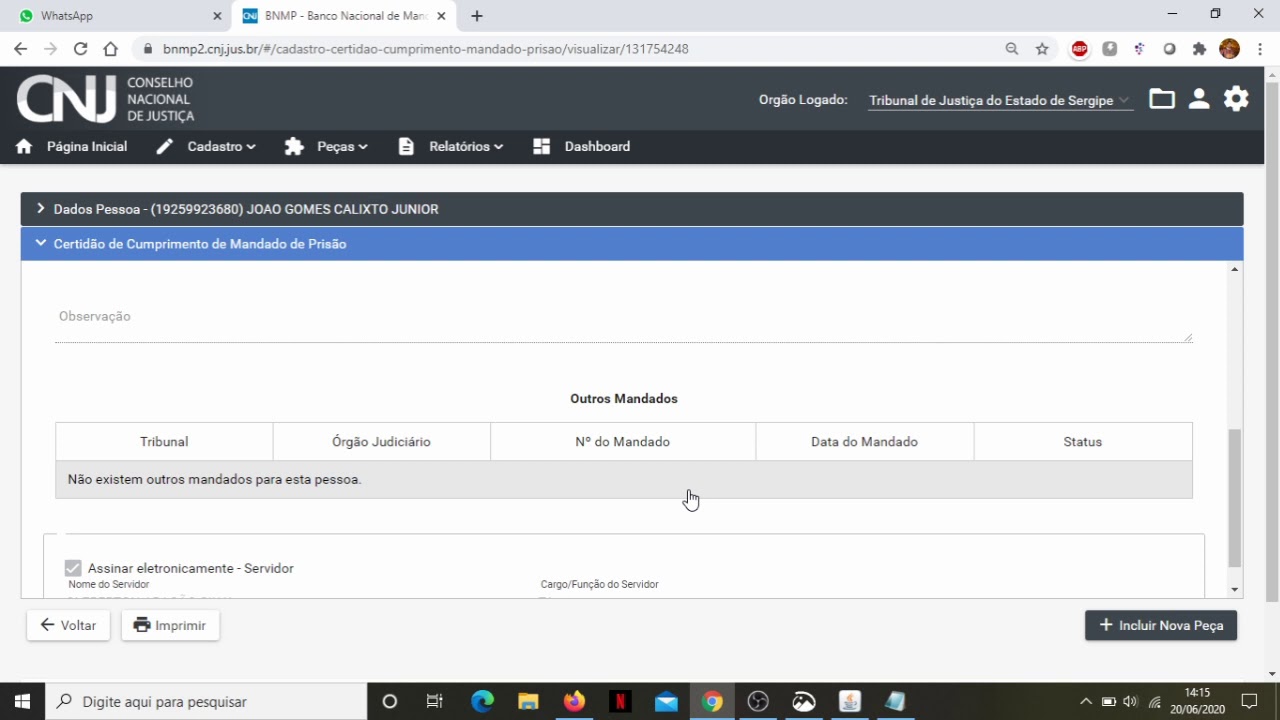
Task: Open Mail app from taskbar
Action: pos(666,701)
